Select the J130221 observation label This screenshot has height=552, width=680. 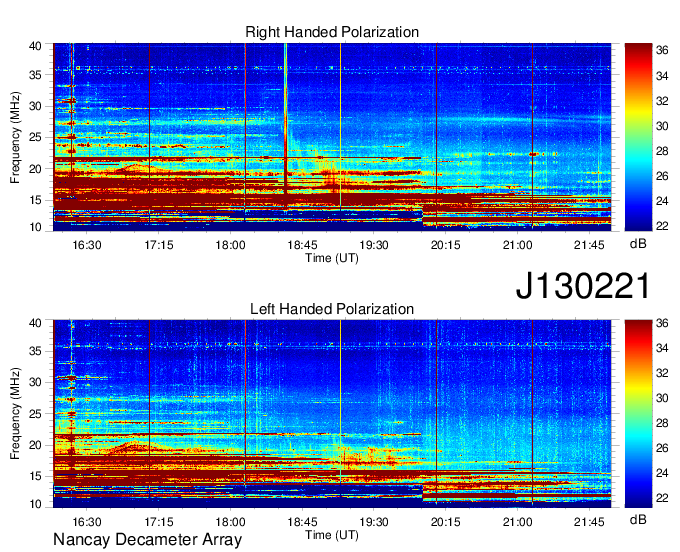[583, 285]
